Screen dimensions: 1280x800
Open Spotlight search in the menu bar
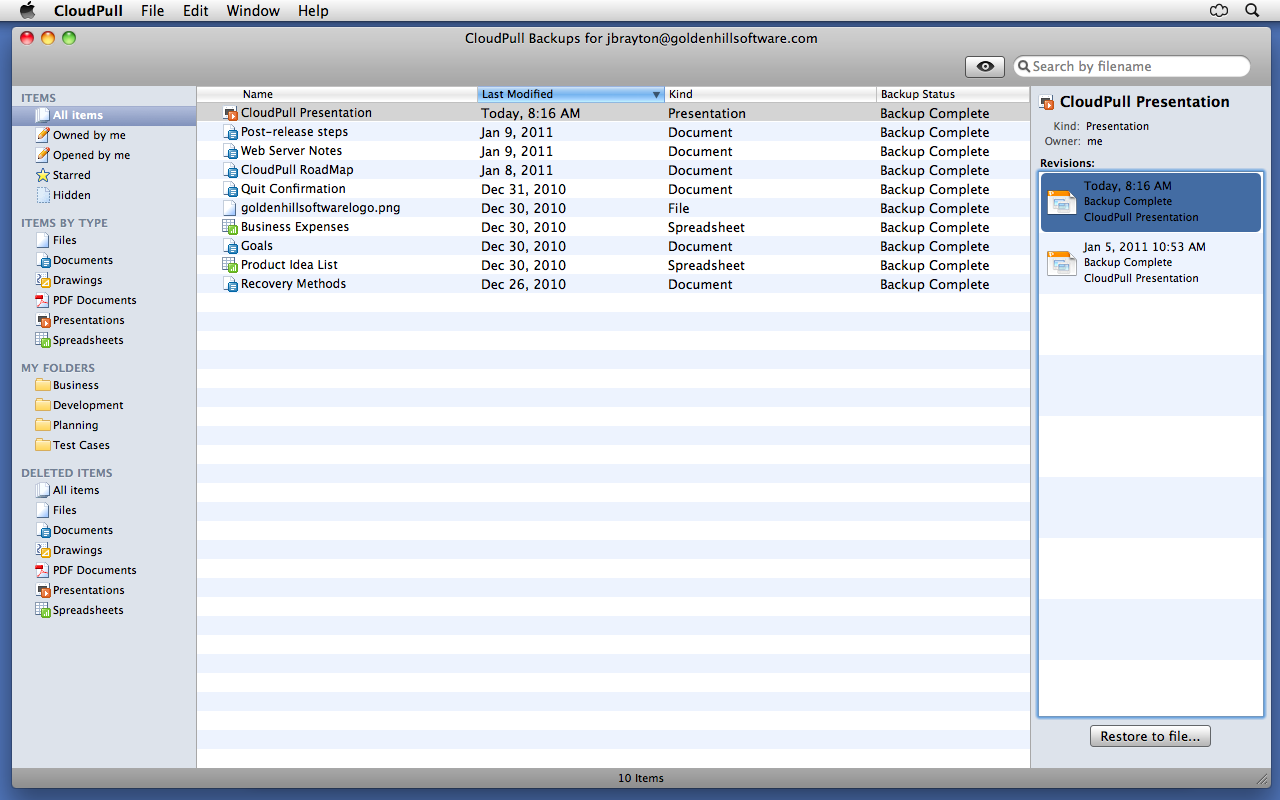click(1252, 11)
